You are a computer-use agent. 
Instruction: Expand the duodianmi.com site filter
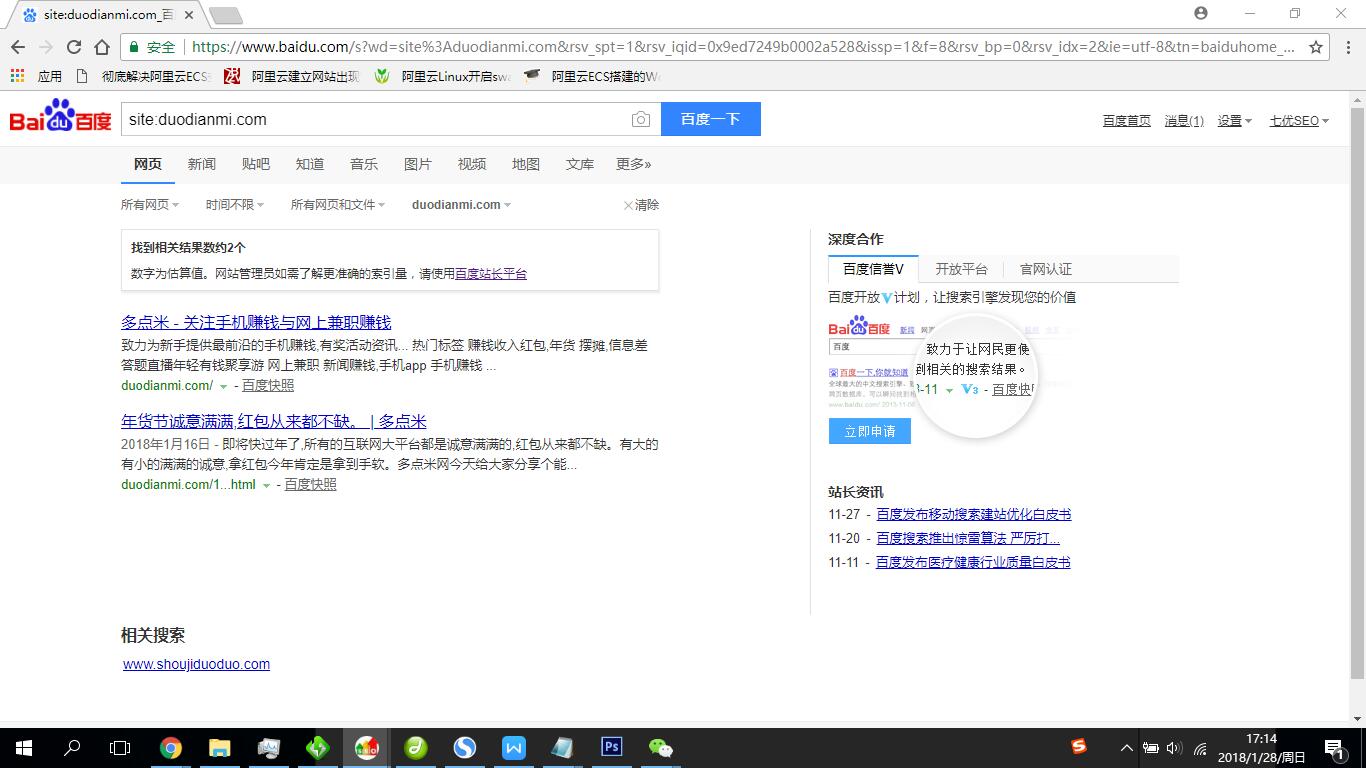461,204
